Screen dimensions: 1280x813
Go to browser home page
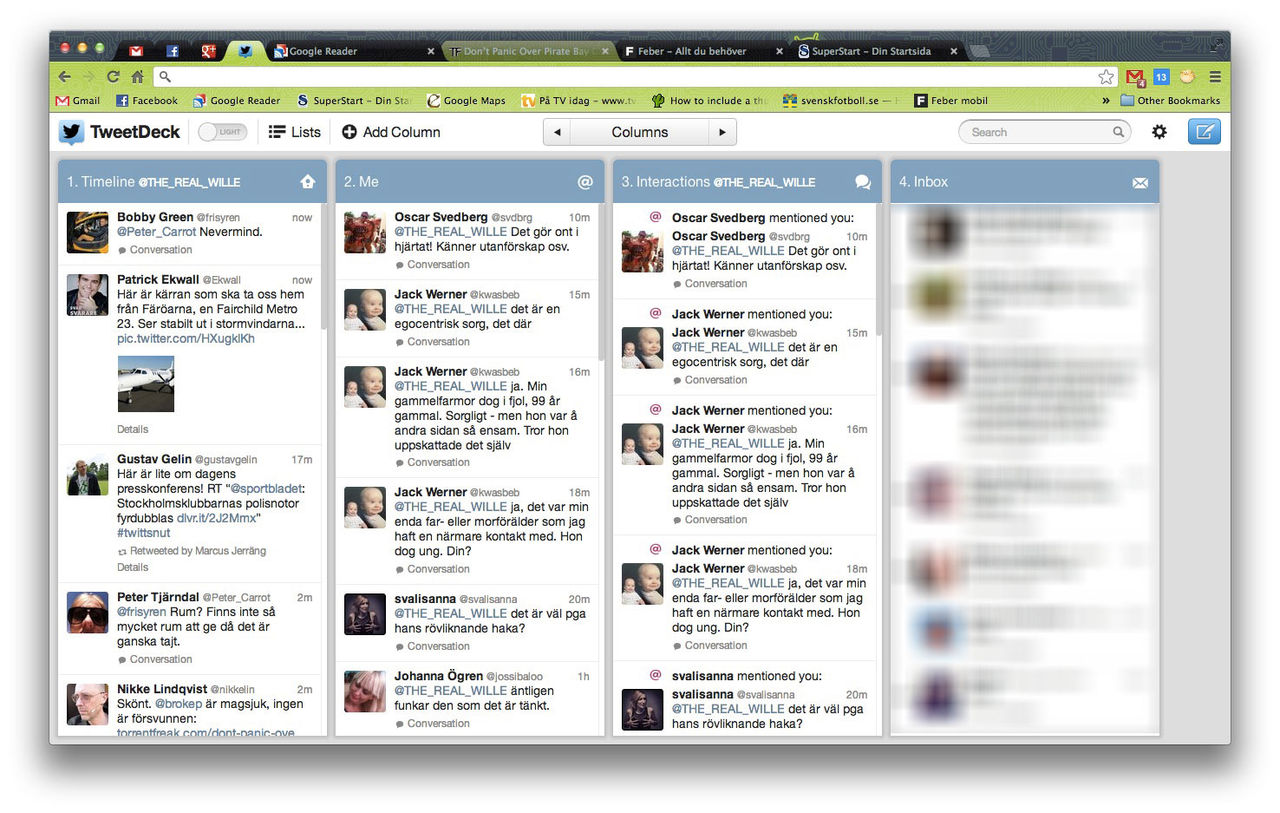(x=137, y=76)
